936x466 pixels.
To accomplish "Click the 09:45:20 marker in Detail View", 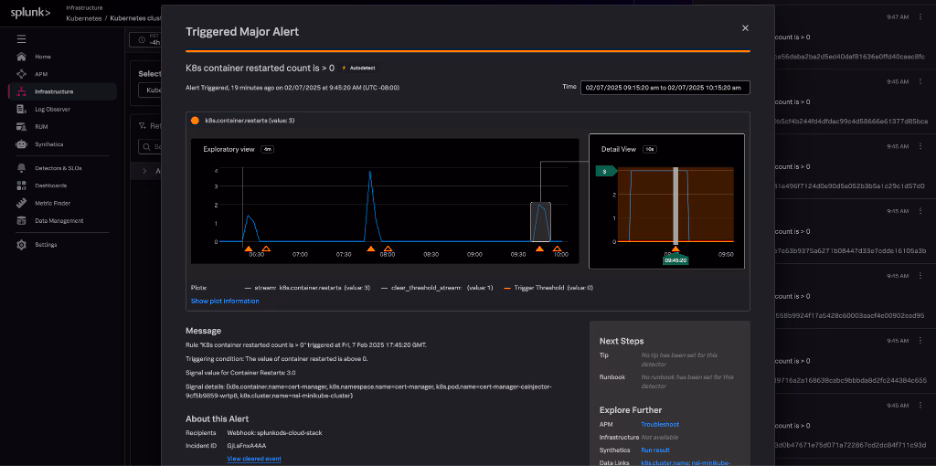I will [x=676, y=259].
